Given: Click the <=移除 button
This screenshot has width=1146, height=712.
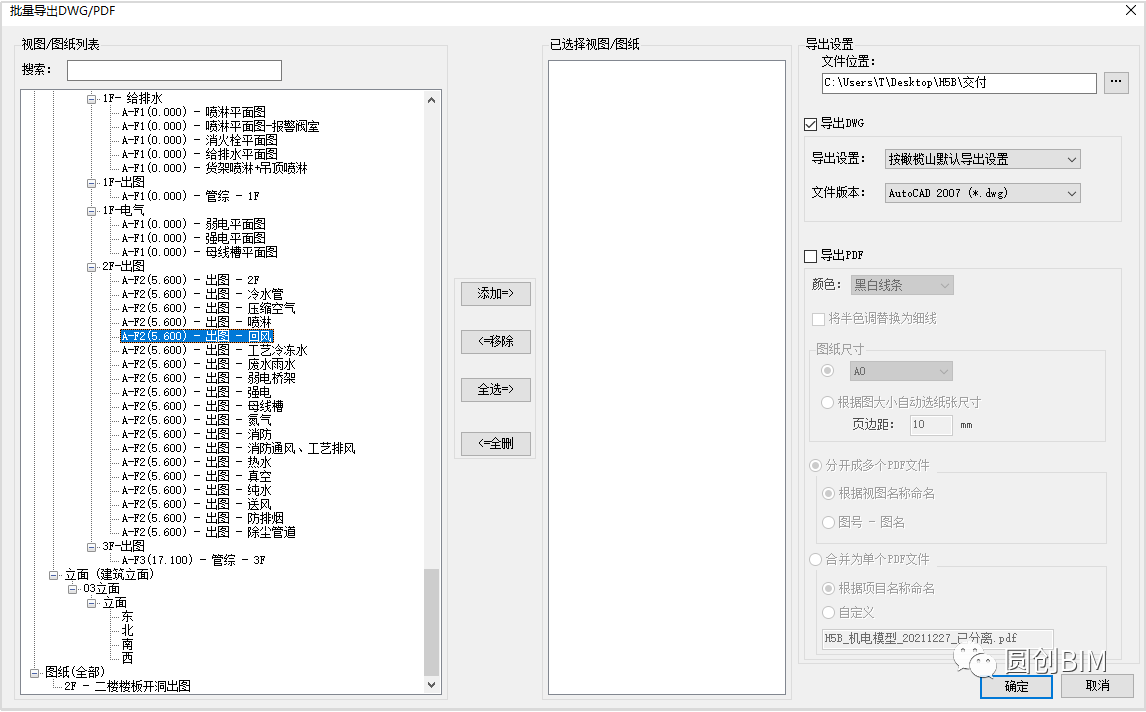Looking at the screenshot, I should (x=496, y=341).
